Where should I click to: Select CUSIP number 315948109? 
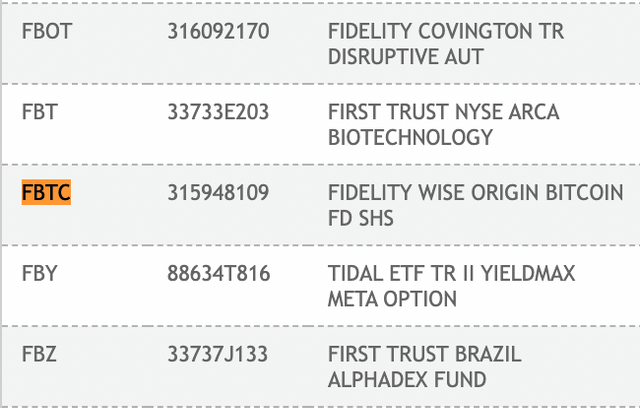coord(218,193)
